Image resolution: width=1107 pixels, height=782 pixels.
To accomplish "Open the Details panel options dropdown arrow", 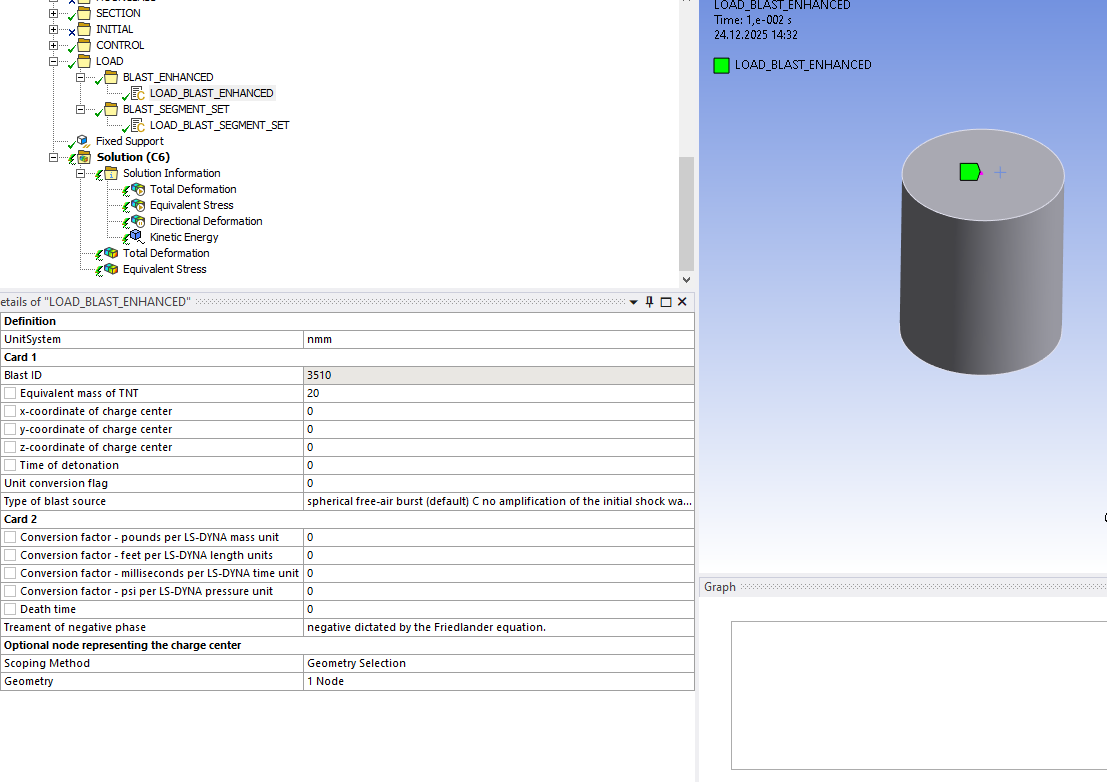I will click(x=633, y=302).
